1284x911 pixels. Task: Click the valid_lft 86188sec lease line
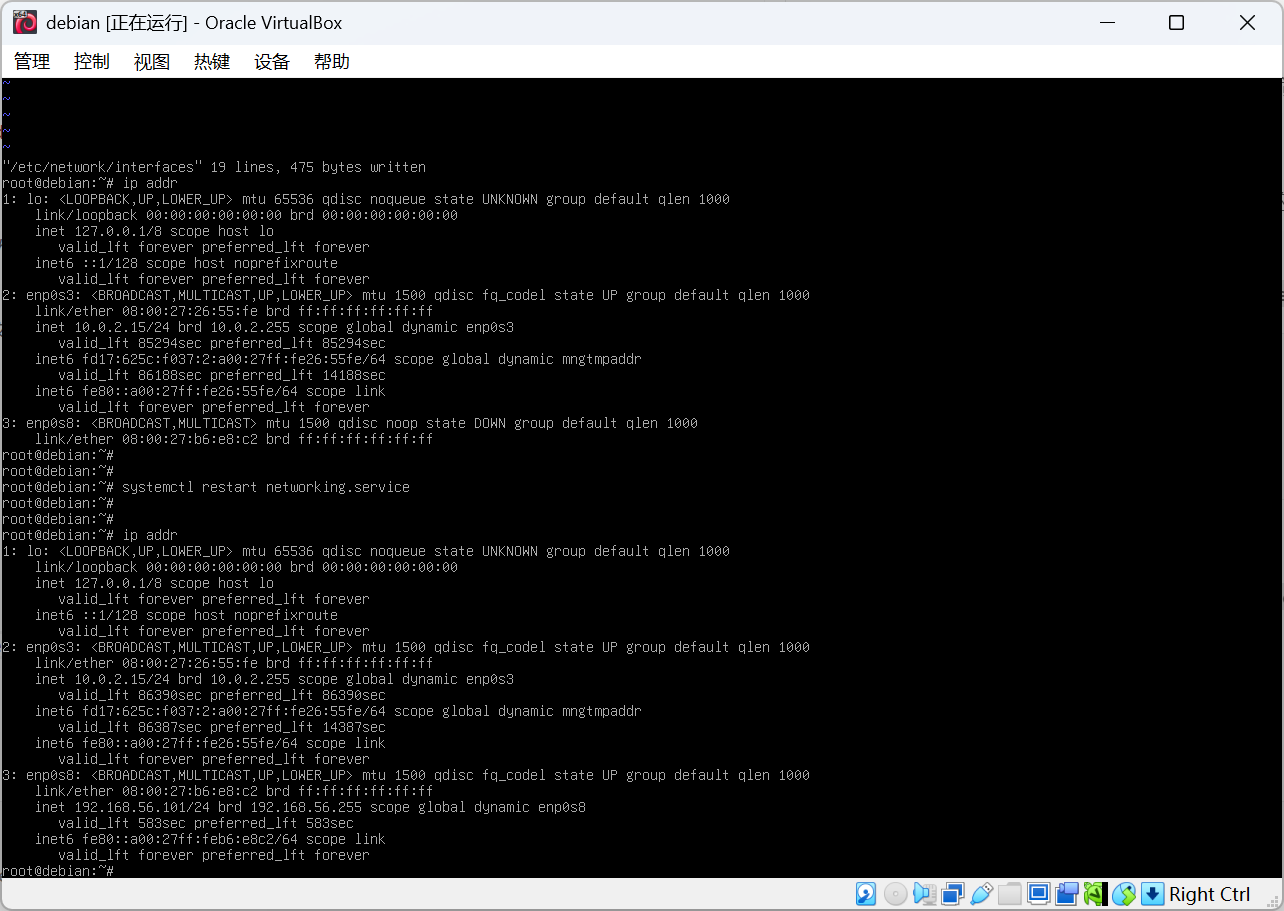(x=222, y=375)
